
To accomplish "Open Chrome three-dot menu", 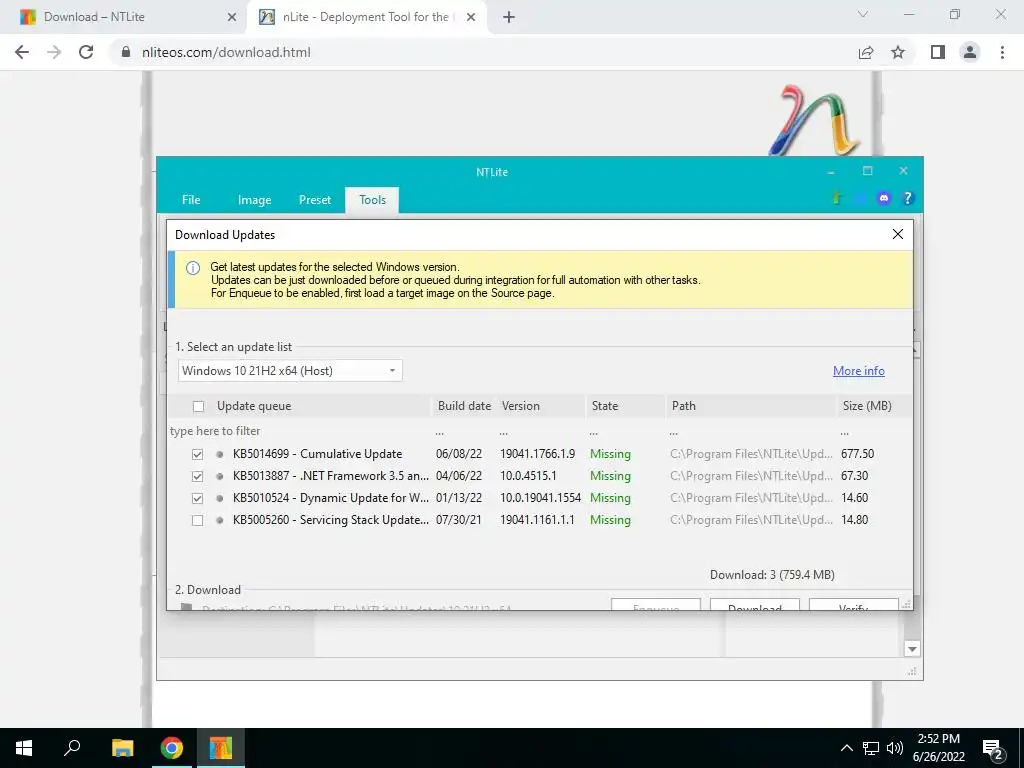I will (1002, 52).
